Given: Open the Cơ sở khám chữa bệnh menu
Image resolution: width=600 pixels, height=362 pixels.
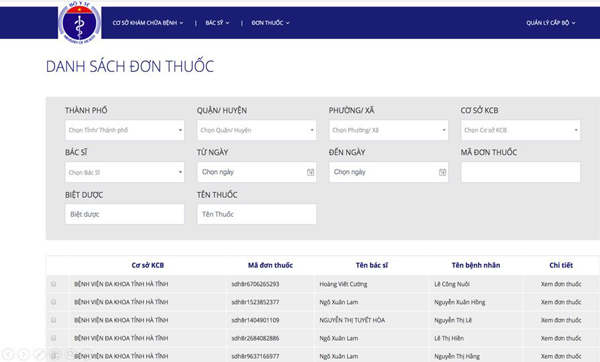Looking at the screenshot, I should pos(148,23).
